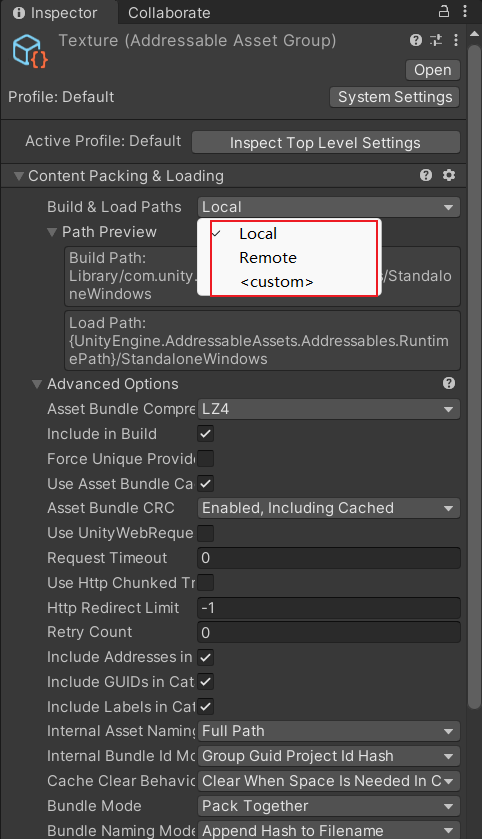Click the Asset Bundle CRC label
Image resolution: width=482 pixels, height=839 pixels.
coord(111,508)
